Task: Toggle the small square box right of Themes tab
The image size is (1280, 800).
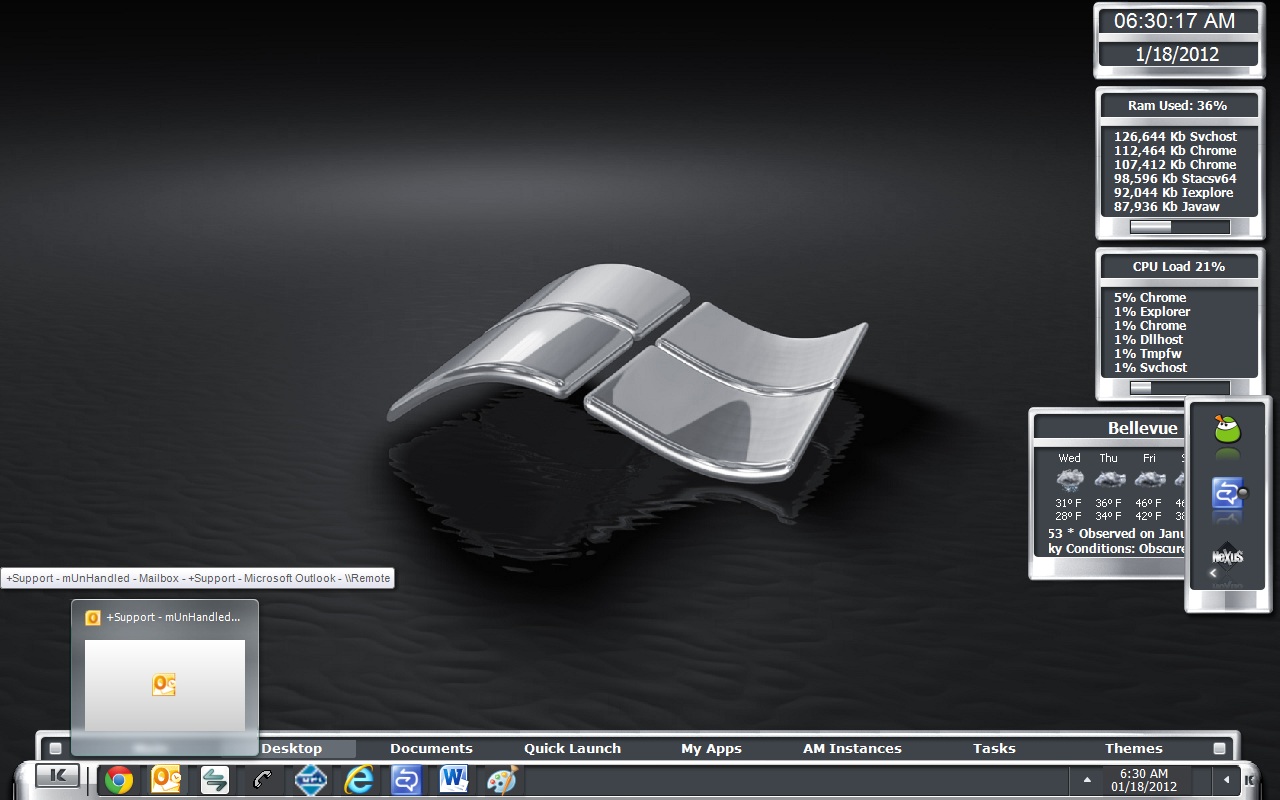Action: pyautogui.click(x=1219, y=748)
